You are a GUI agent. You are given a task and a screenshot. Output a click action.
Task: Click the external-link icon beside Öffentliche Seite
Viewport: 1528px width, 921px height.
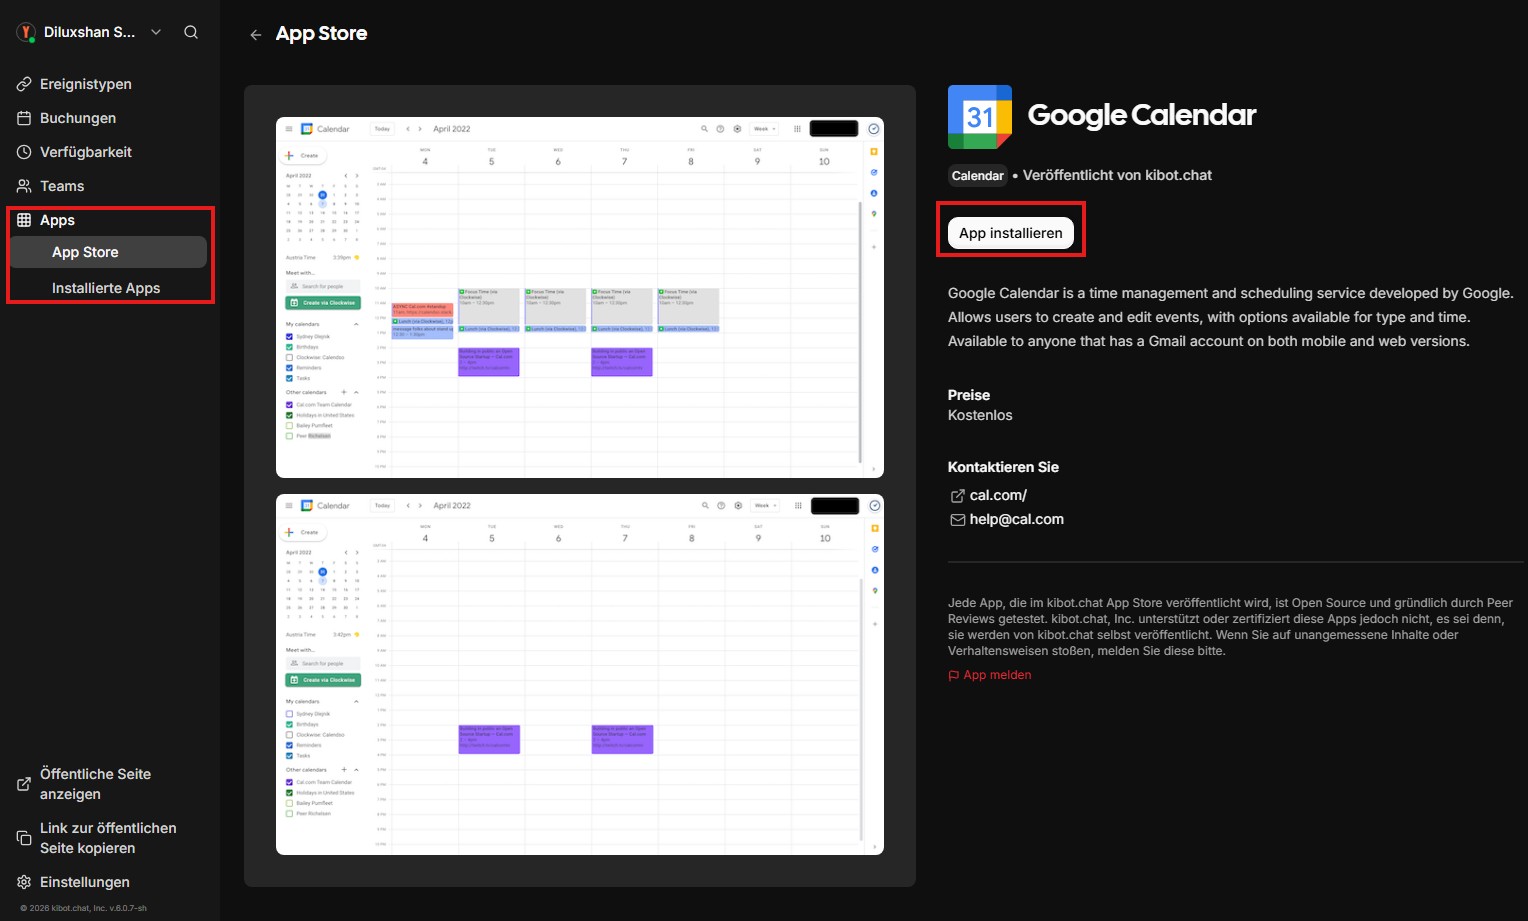coord(24,784)
